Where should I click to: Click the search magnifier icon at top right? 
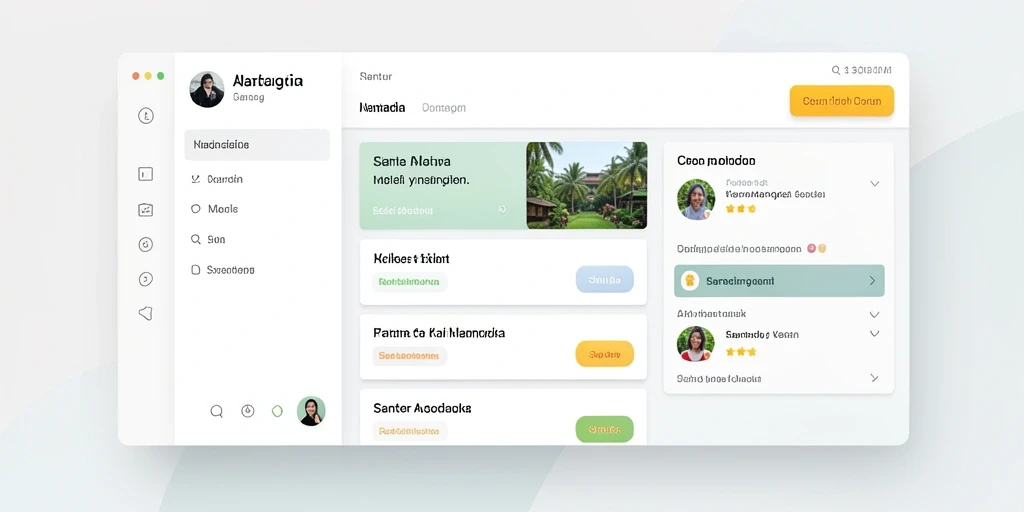836,70
